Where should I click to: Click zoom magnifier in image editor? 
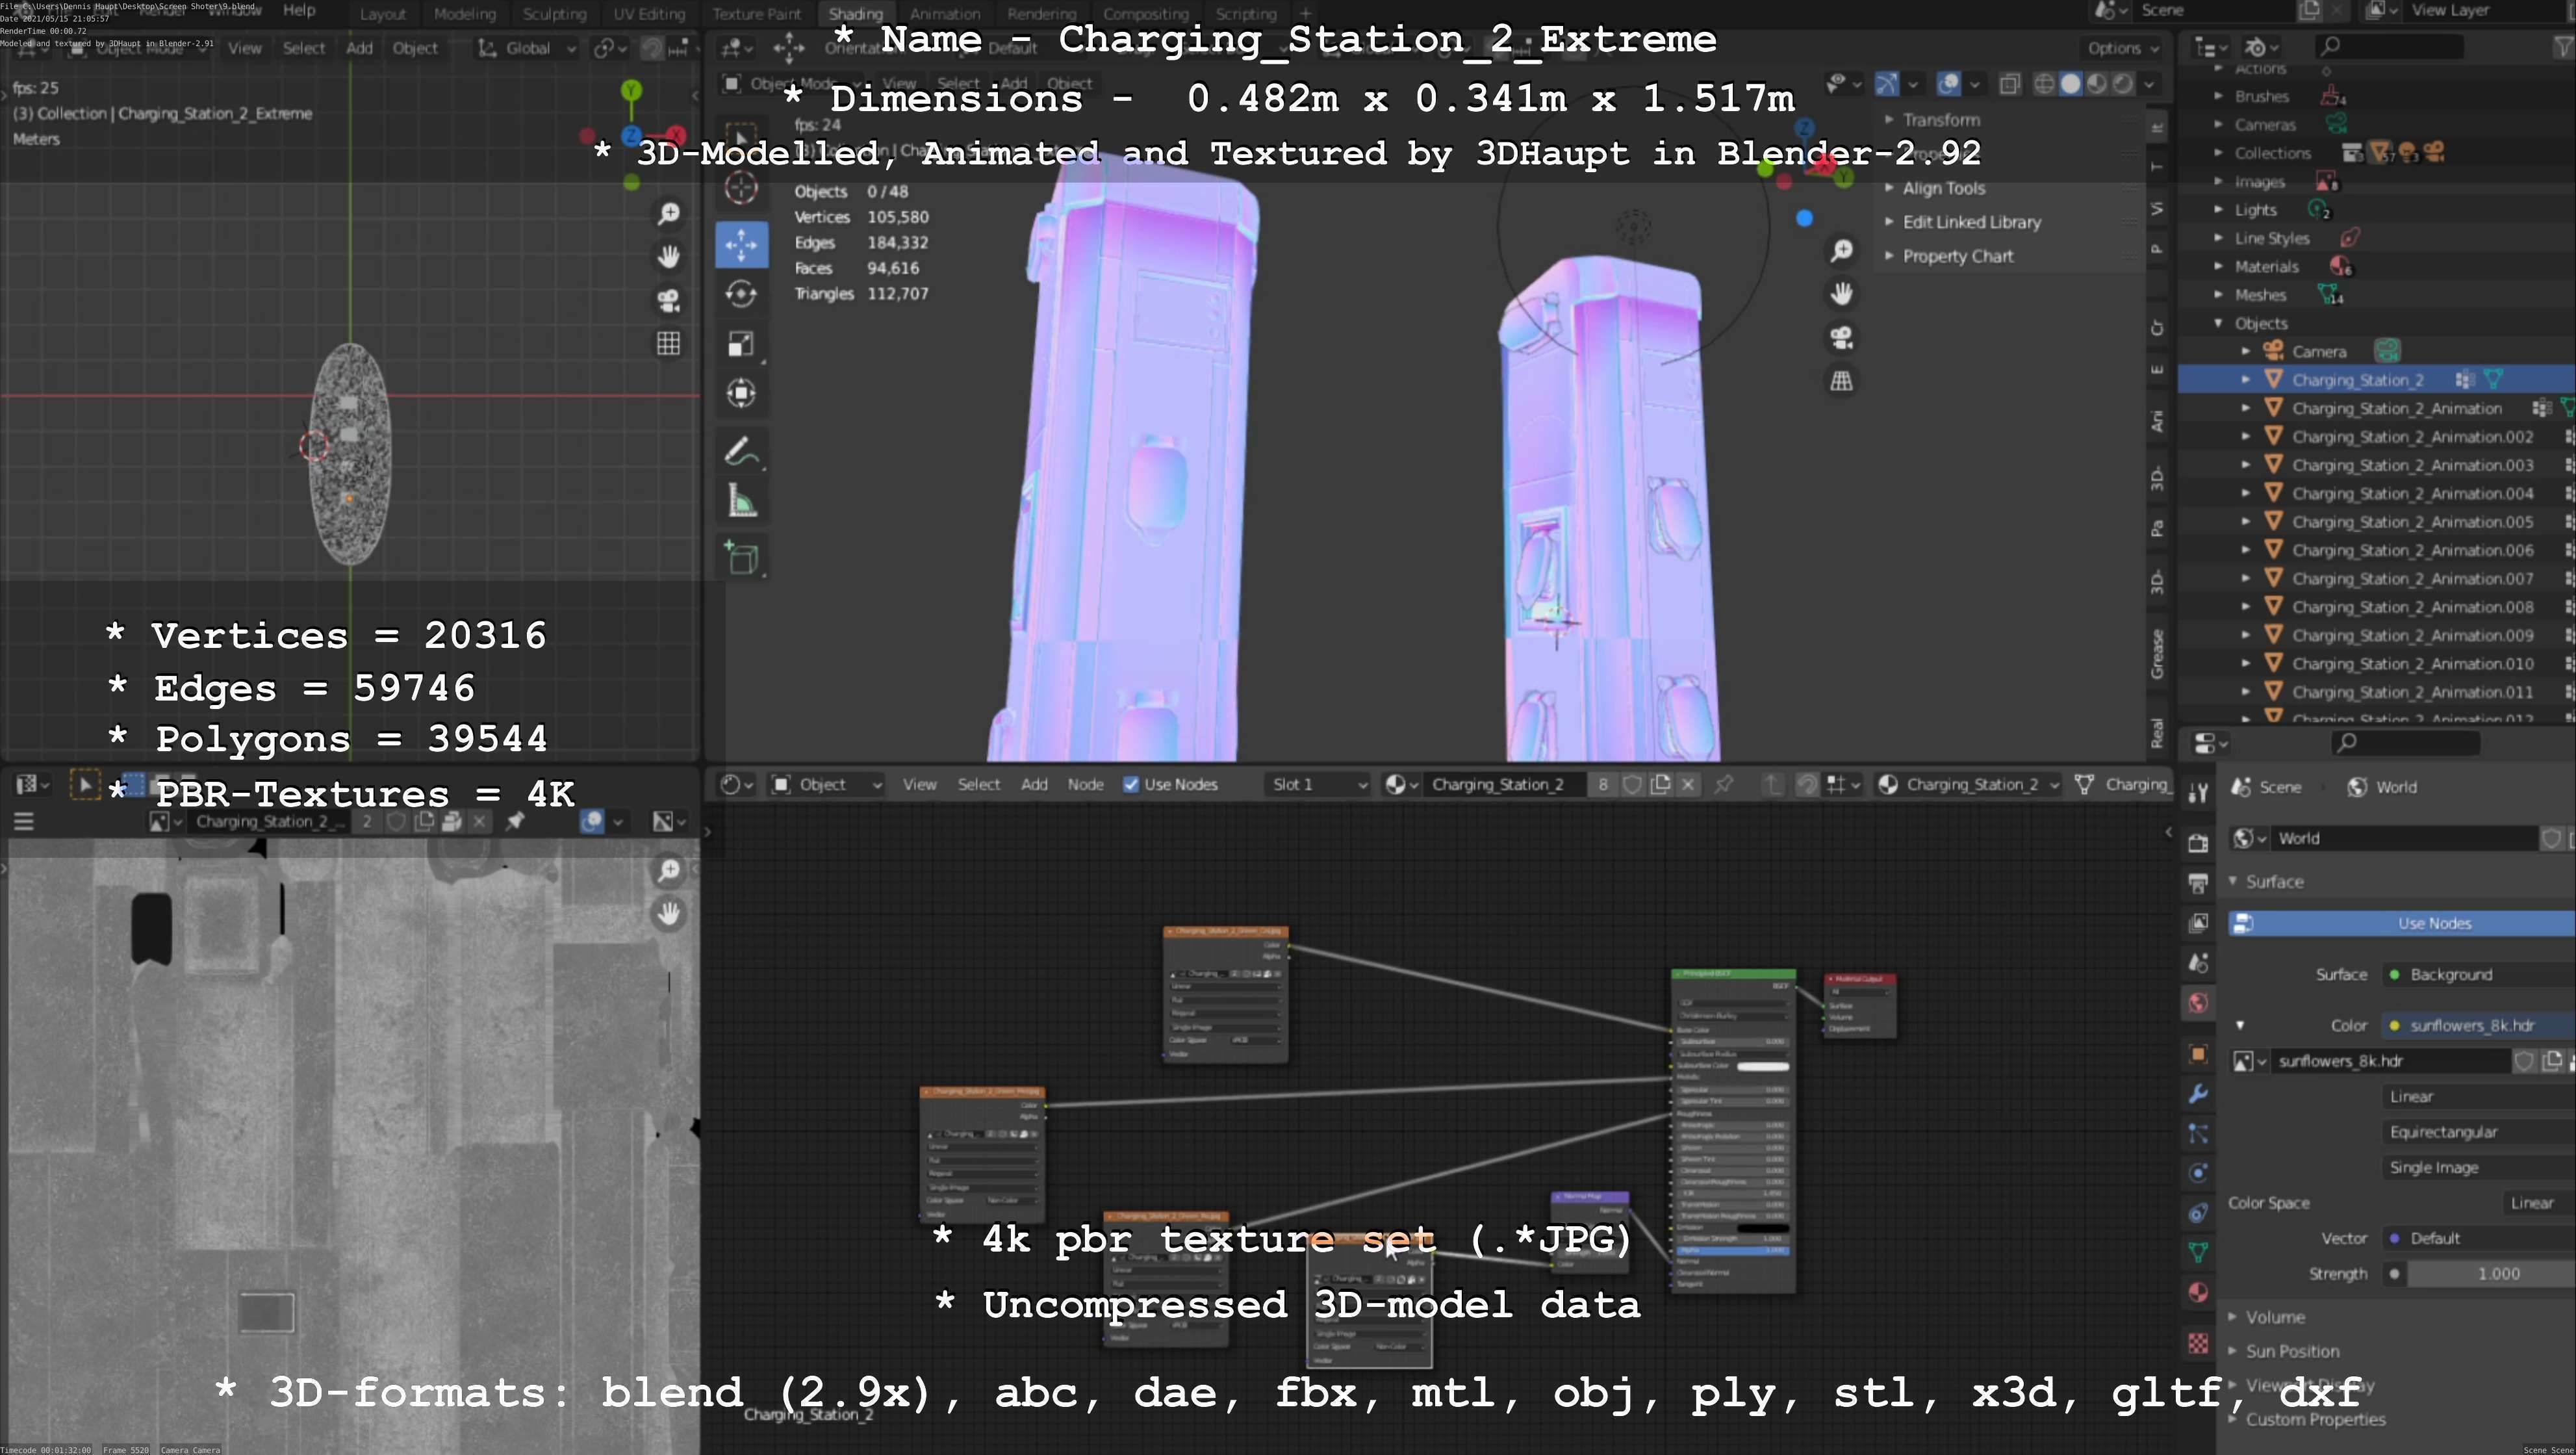click(668, 871)
